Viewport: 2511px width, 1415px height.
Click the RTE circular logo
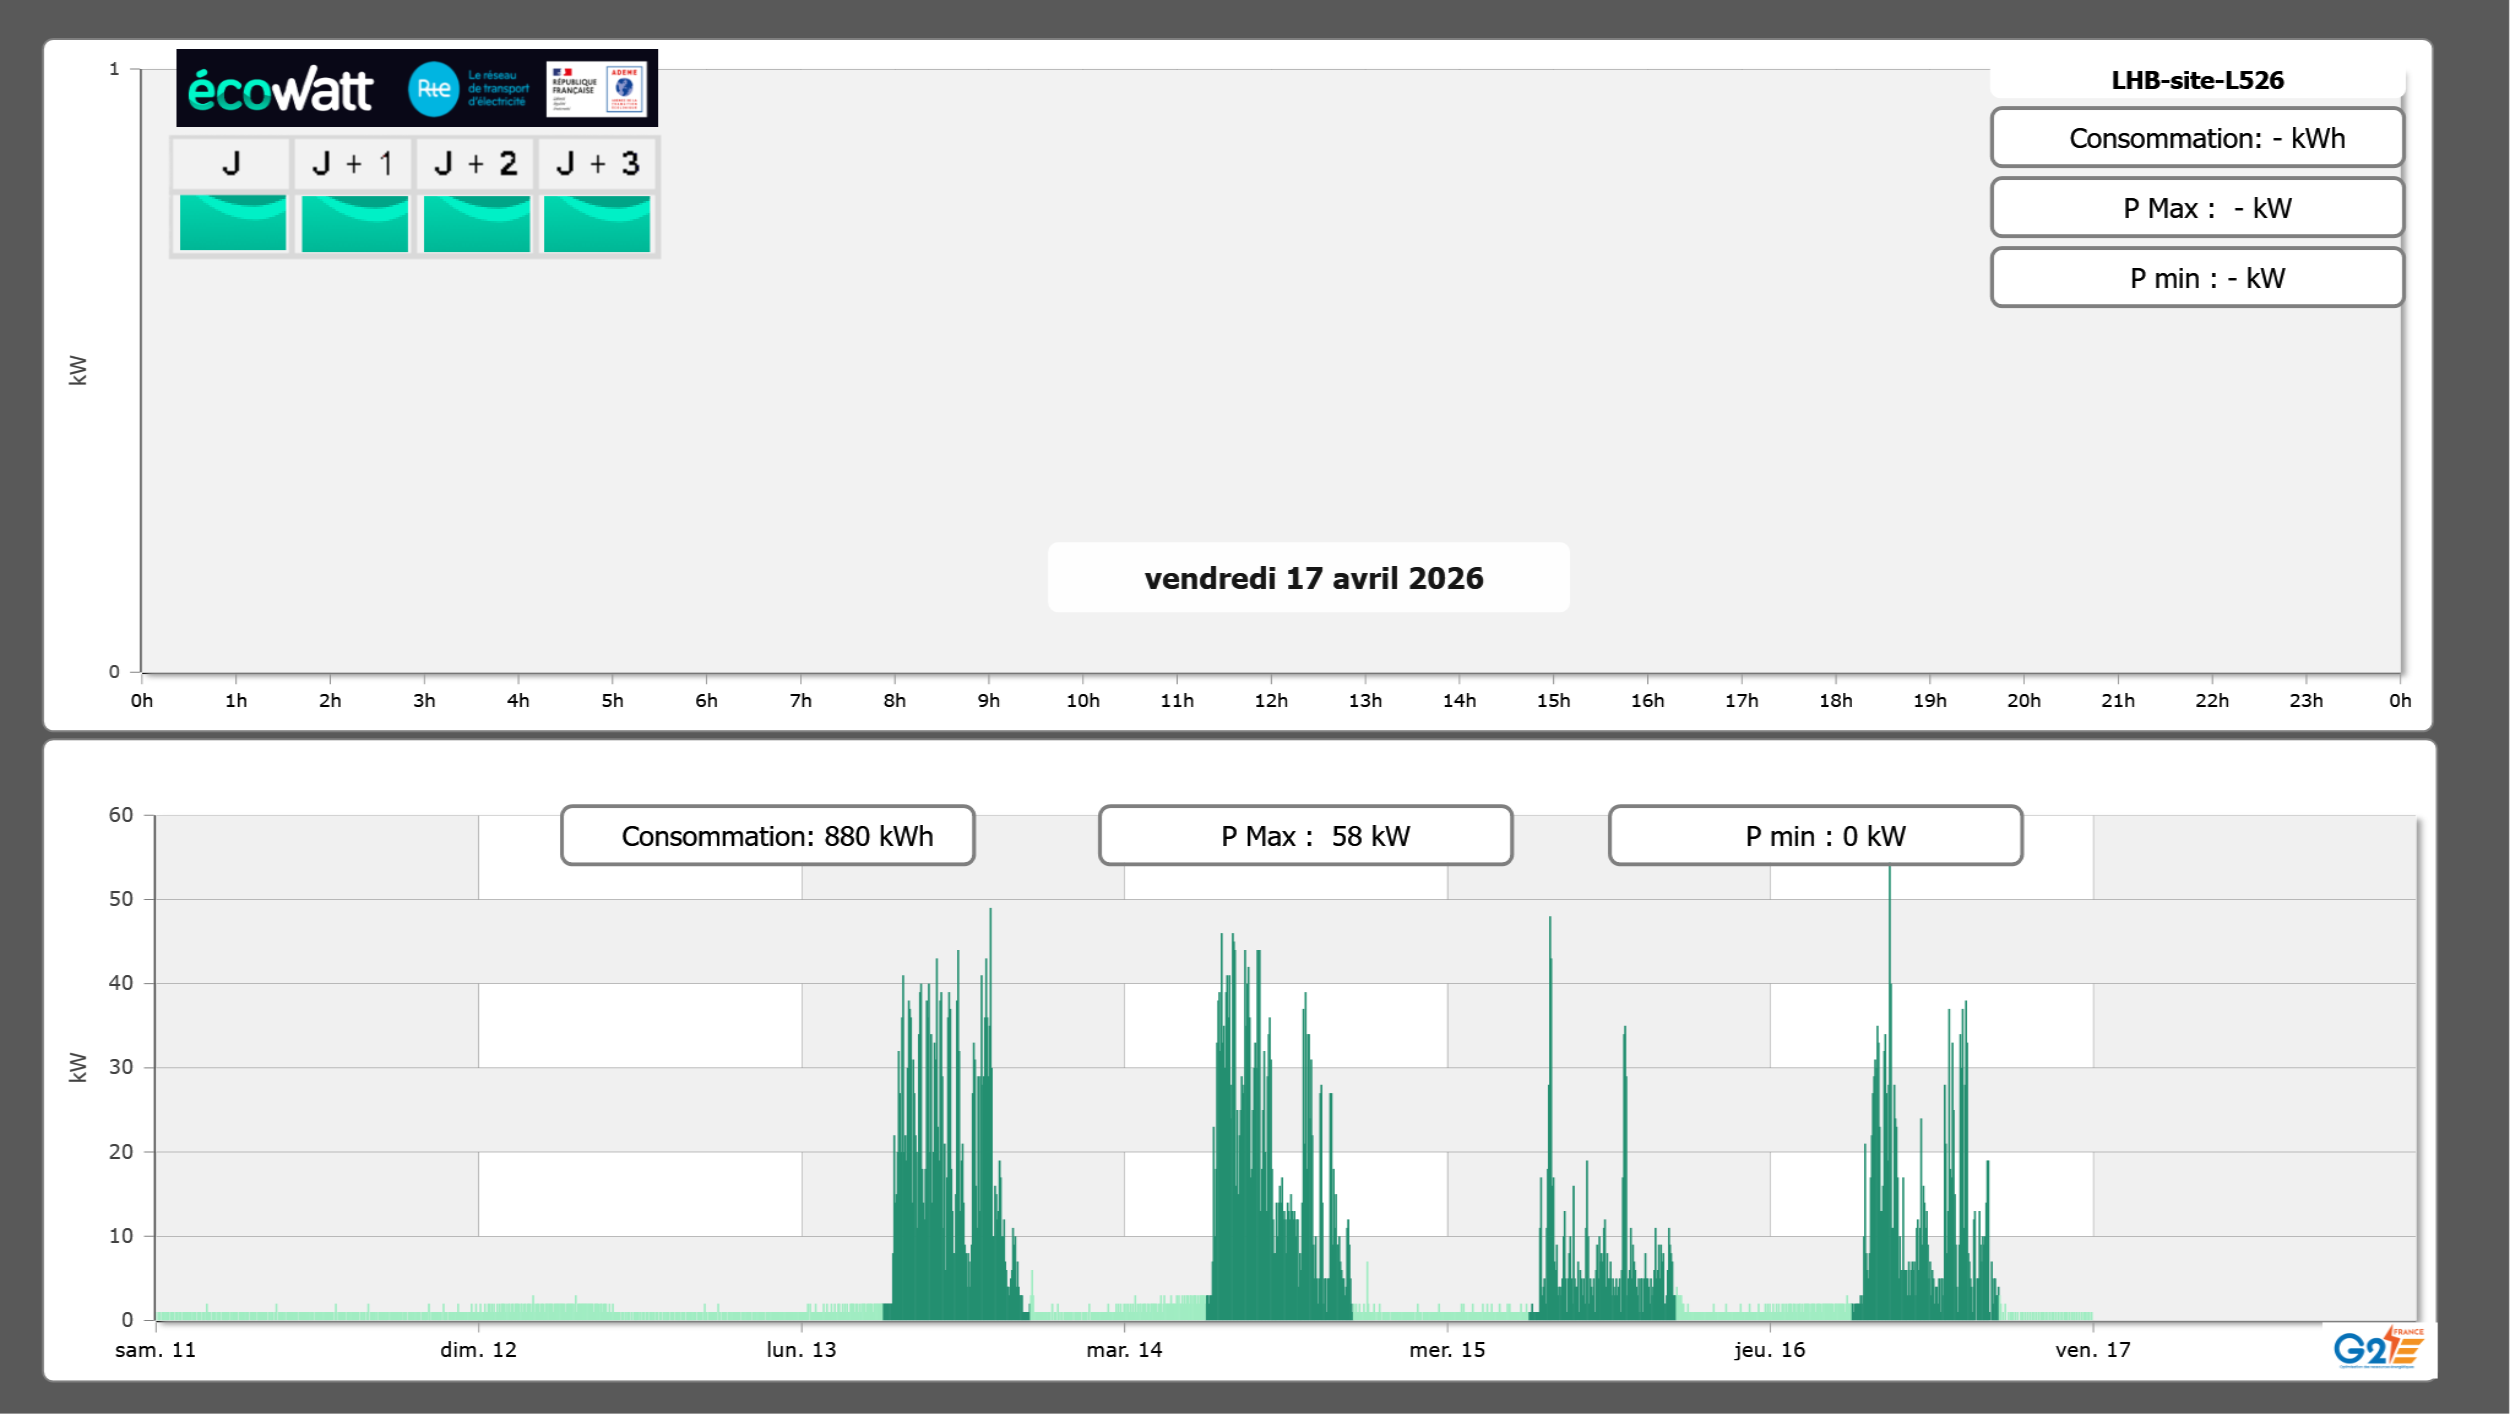tap(433, 89)
